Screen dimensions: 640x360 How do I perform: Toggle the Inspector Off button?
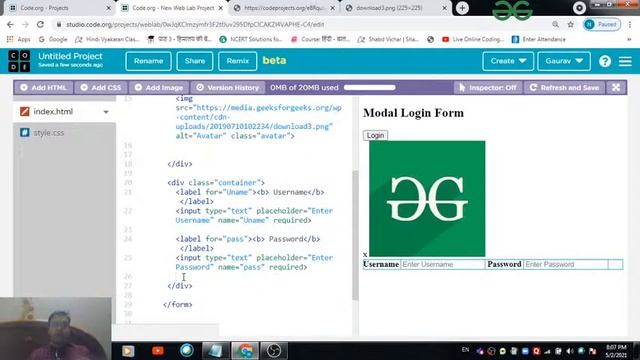coord(488,87)
